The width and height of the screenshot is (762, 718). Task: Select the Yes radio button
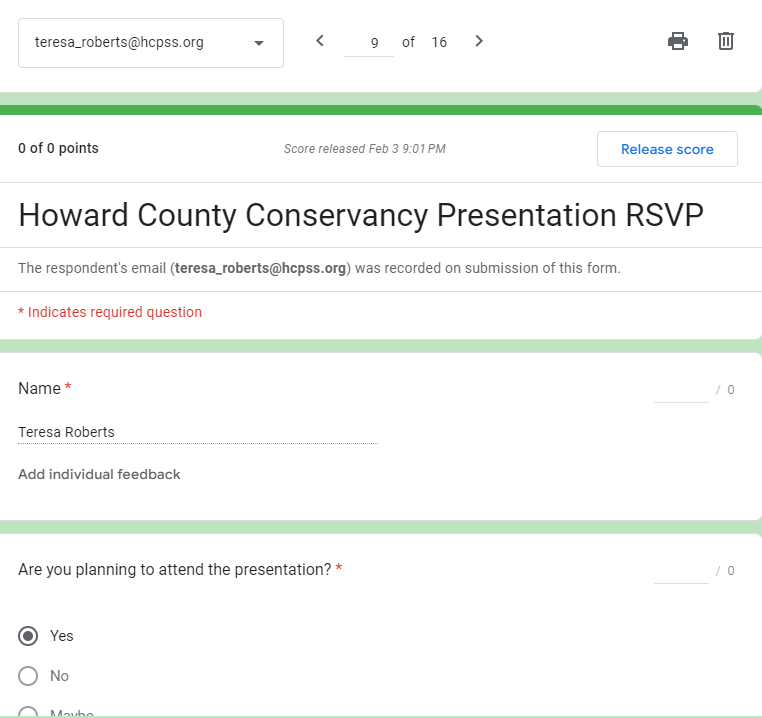pos(29,636)
